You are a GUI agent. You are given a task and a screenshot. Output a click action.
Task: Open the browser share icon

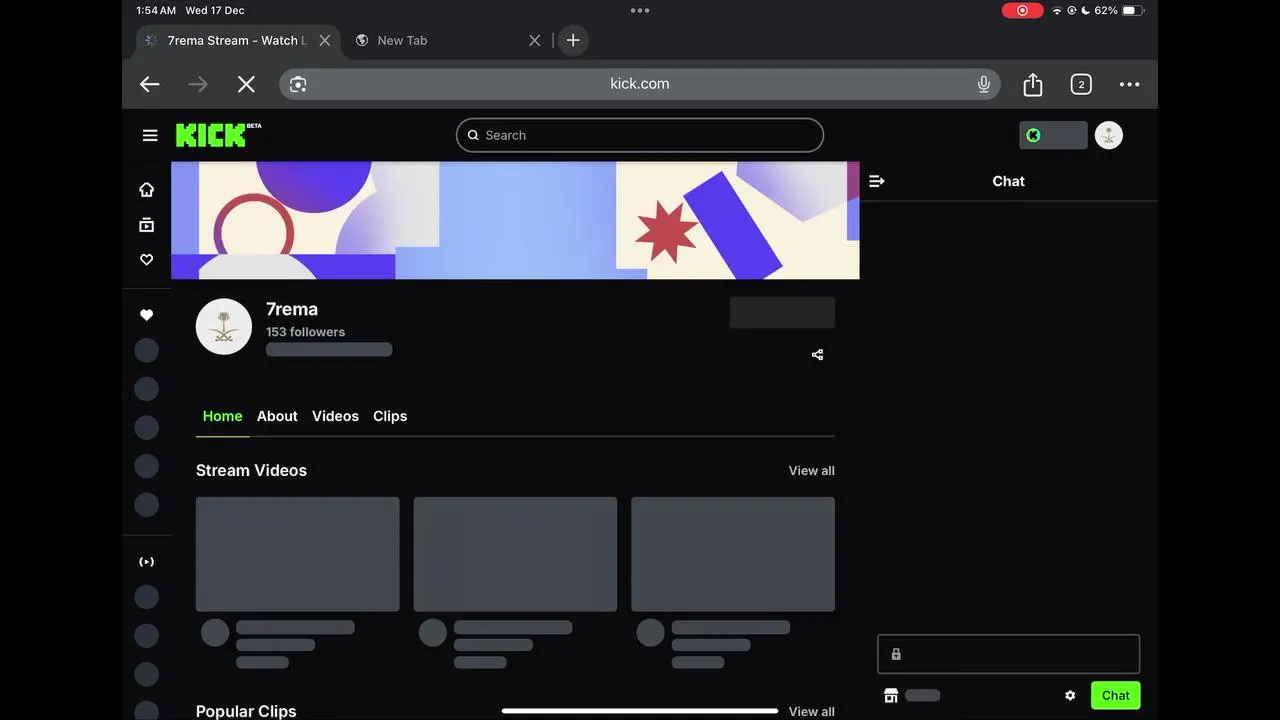coord(1033,84)
